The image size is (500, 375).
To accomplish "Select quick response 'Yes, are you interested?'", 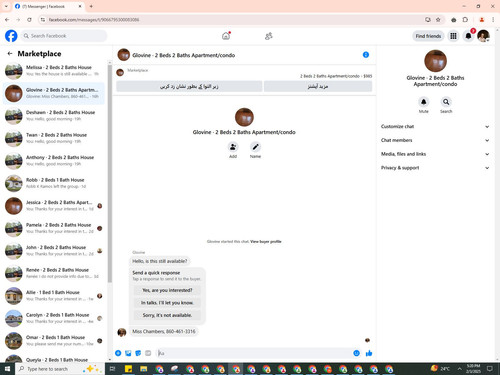I will (x=167, y=290).
